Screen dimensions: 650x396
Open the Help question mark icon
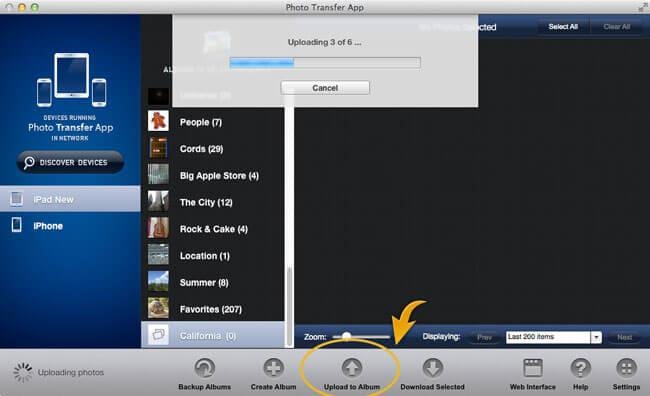pos(580,368)
